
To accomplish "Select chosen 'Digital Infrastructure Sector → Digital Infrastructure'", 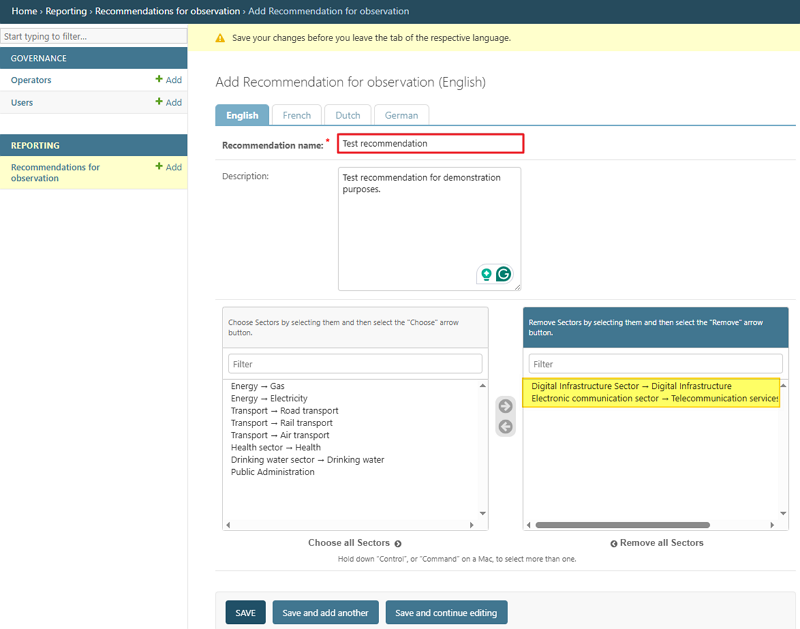I will click(632, 386).
